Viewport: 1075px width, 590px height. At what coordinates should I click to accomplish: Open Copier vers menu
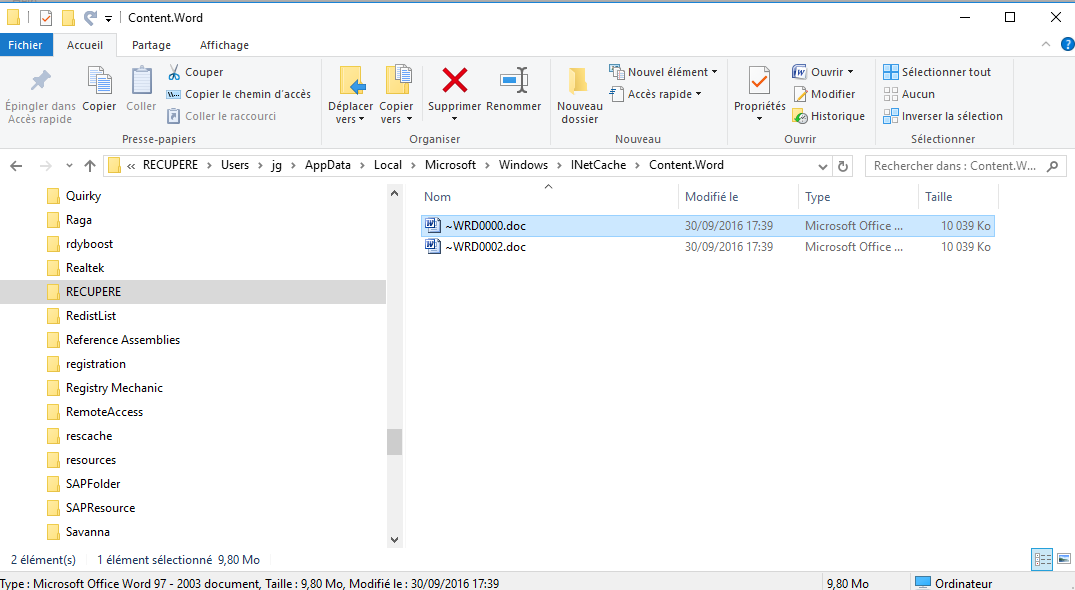pyautogui.click(x=396, y=95)
